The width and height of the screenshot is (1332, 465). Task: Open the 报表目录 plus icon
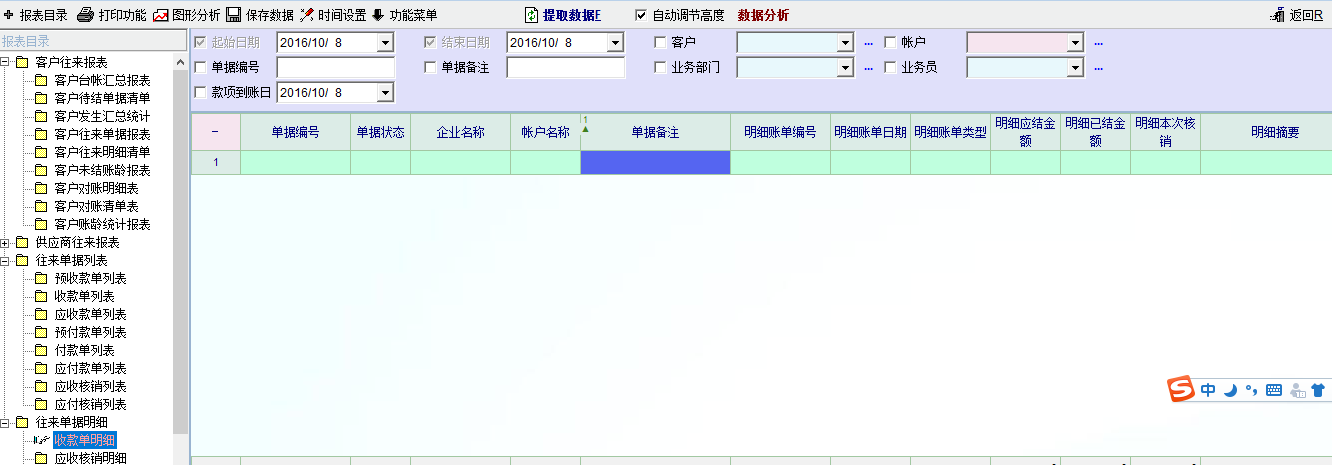(9, 15)
